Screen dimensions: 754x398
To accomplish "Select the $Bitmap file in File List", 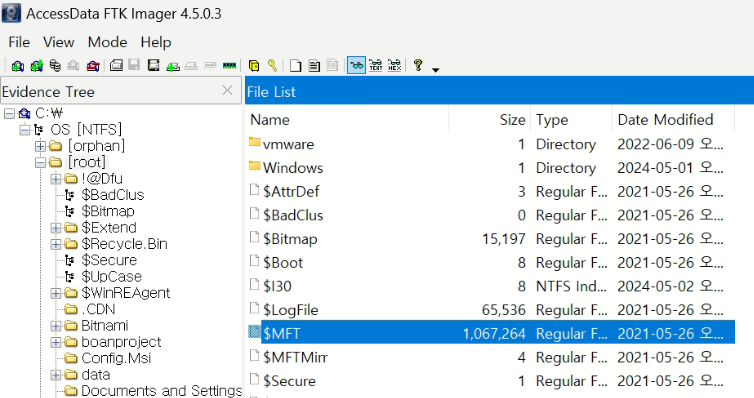I will pos(490,239).
